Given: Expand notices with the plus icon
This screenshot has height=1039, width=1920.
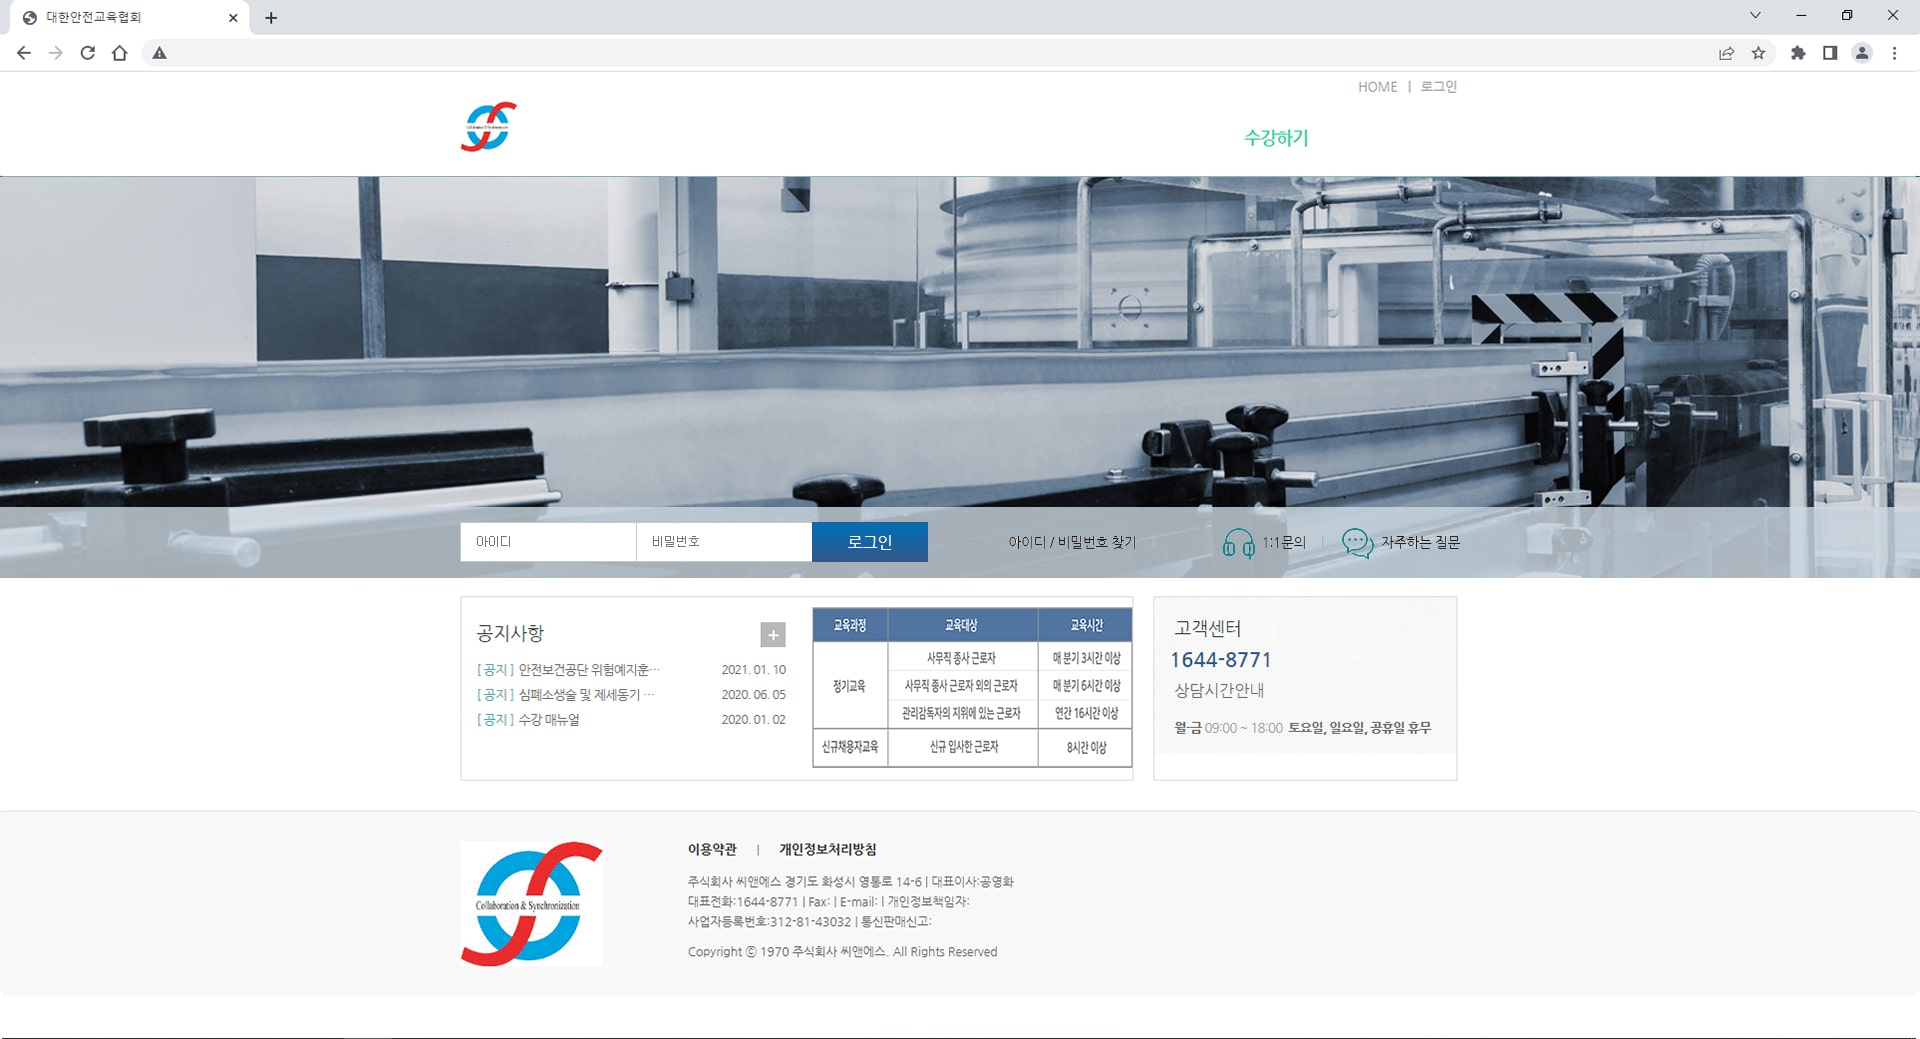Looking at the screenshot, I should click(x=773, y=635).
